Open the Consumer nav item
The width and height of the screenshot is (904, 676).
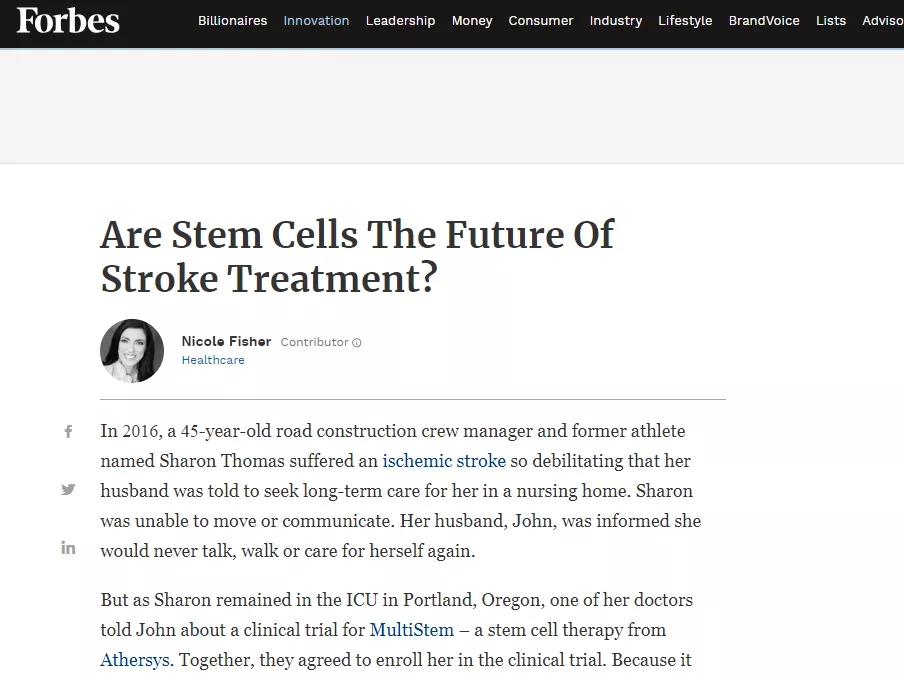click(x=541, y=21)
